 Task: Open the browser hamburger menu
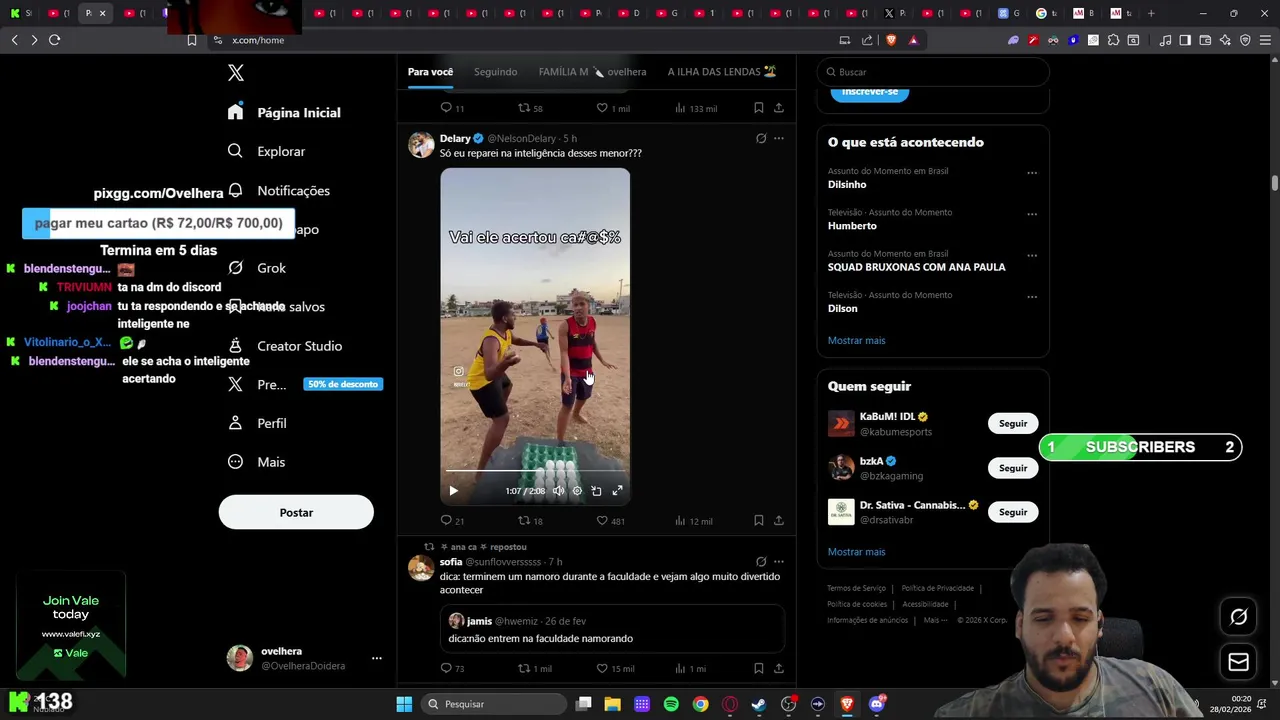click(x=1265, y=40)
